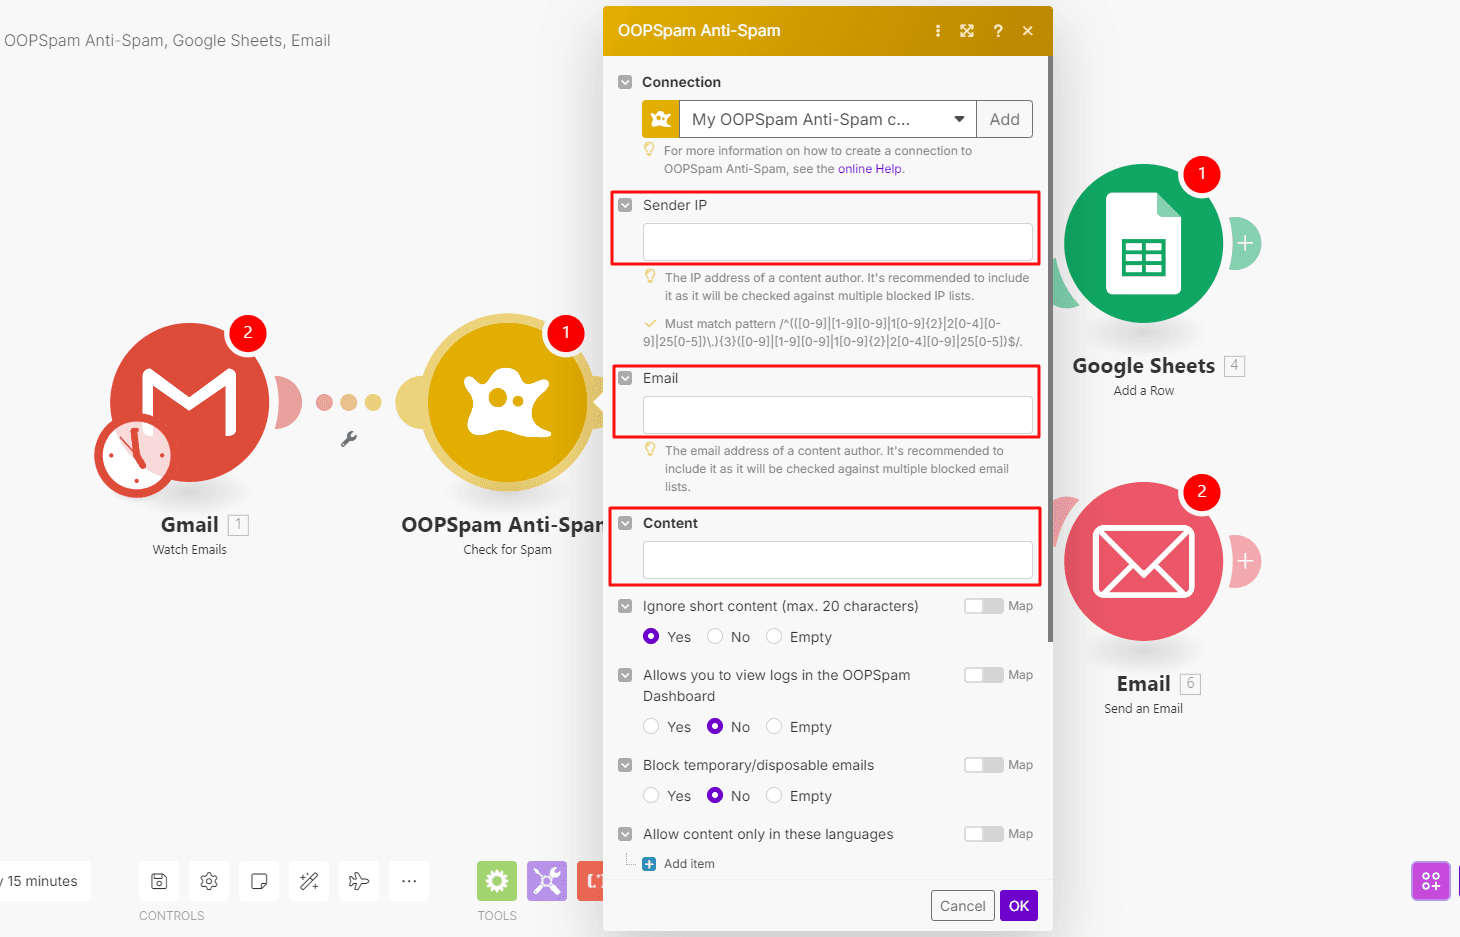Click the save icon in Controls
This screenshot has width=1460, height=937.
(x=158, y=880)
